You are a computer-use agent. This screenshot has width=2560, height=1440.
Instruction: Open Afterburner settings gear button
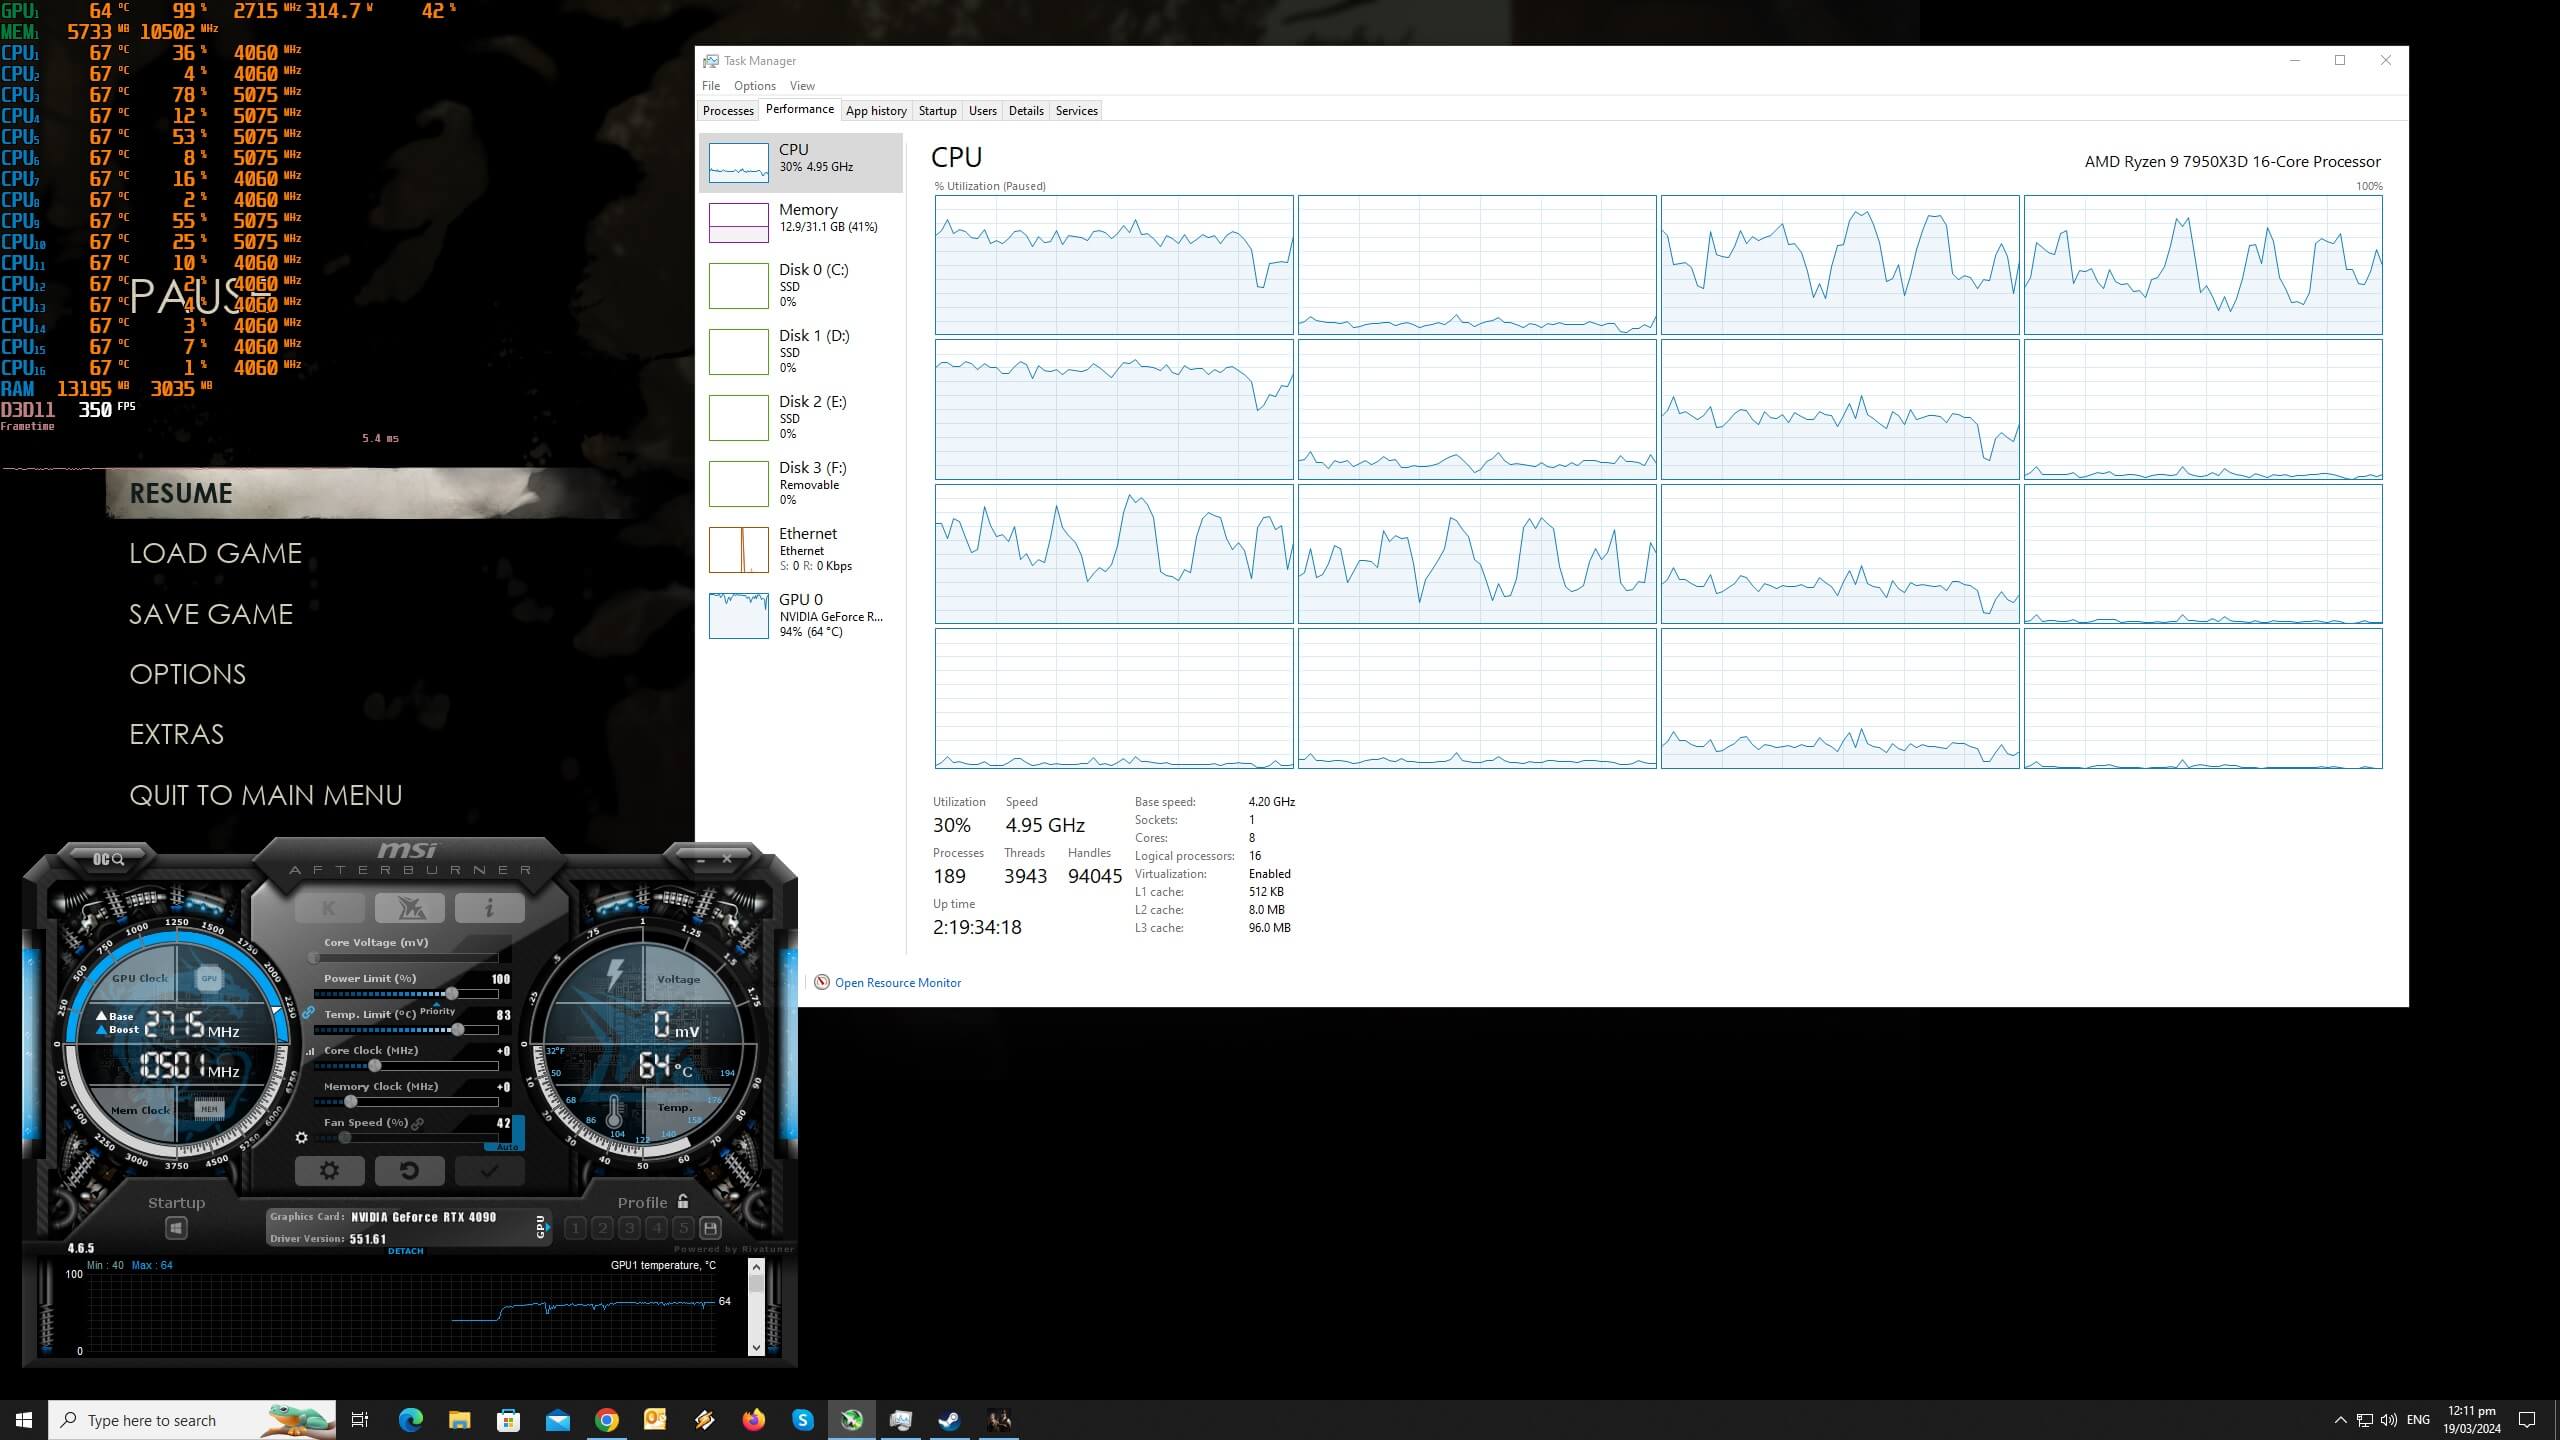[329, 1170]
